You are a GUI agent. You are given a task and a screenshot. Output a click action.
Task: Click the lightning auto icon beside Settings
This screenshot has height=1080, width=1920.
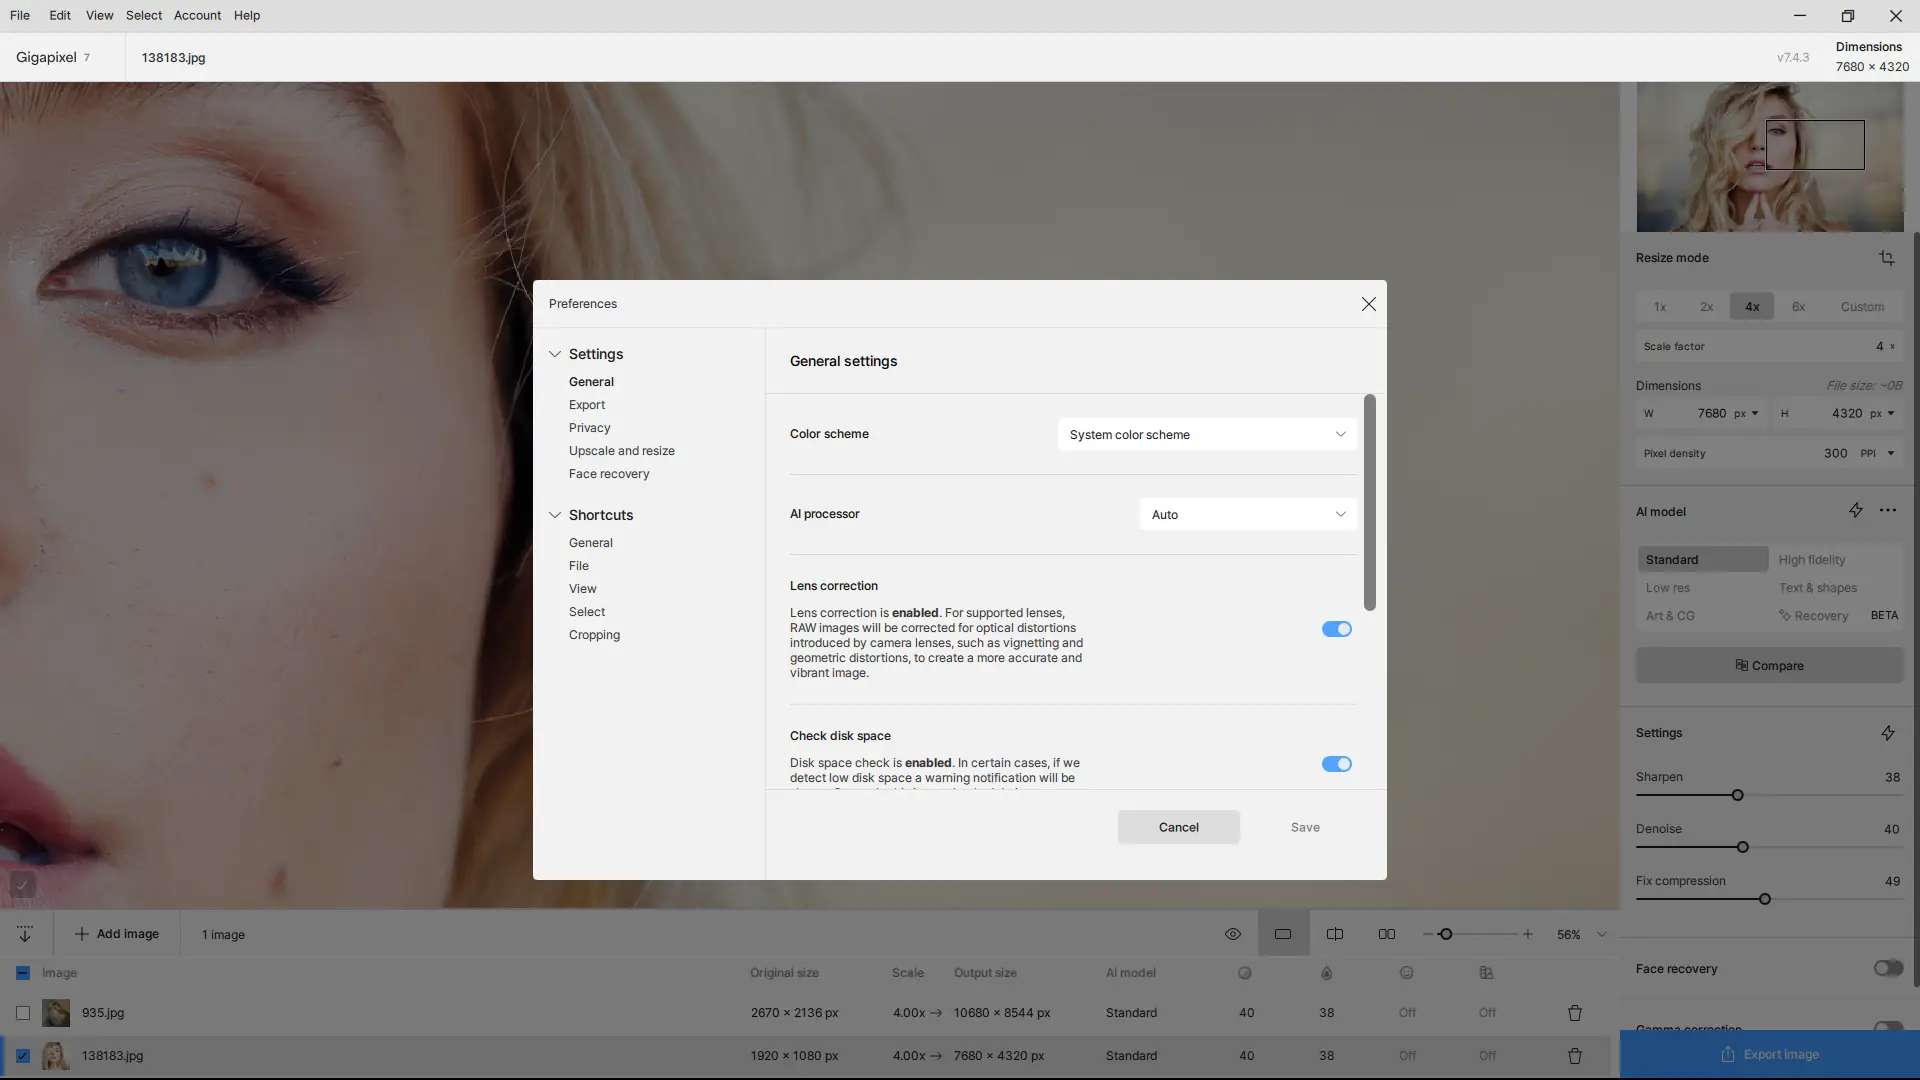(1887, 733)
